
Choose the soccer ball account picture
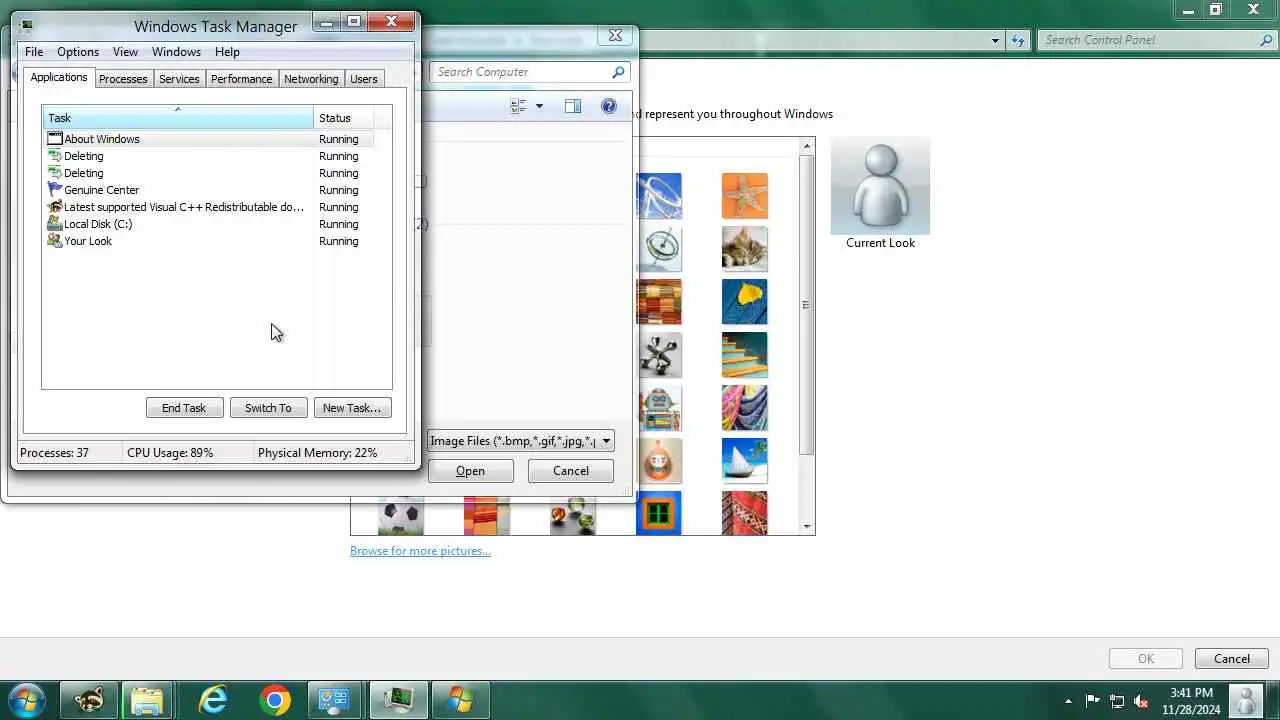(401, 515)
